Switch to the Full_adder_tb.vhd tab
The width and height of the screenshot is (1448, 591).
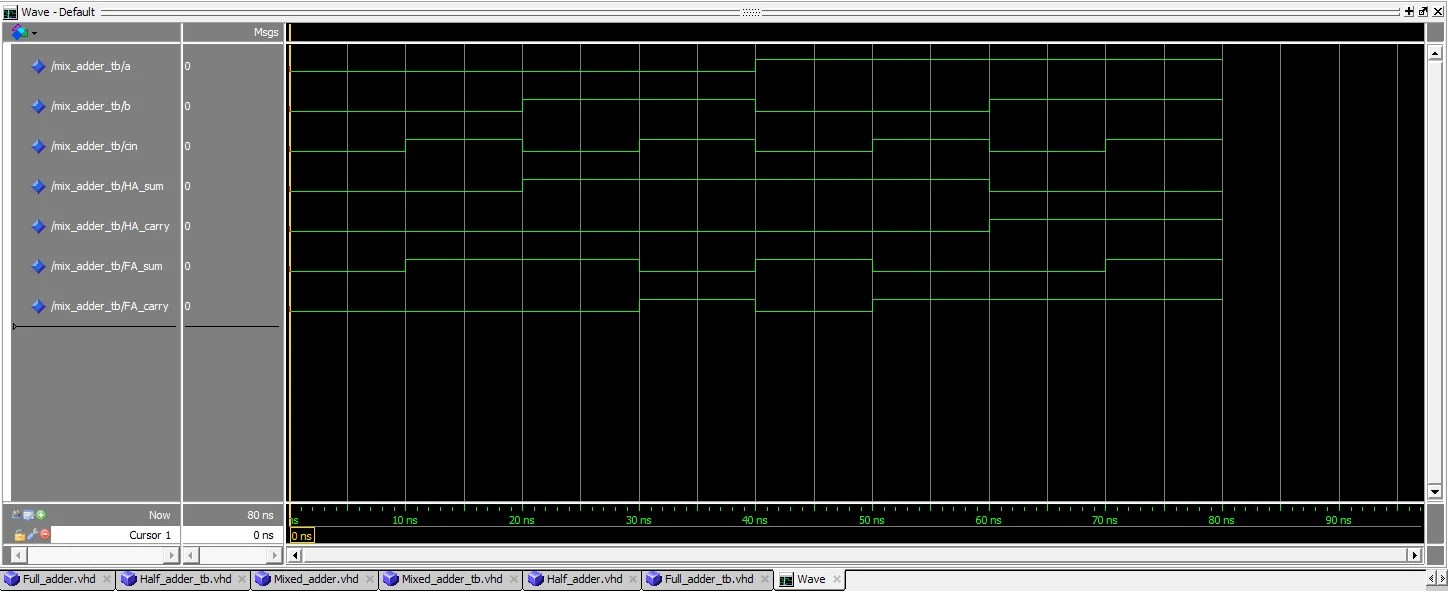coord(708,579)
